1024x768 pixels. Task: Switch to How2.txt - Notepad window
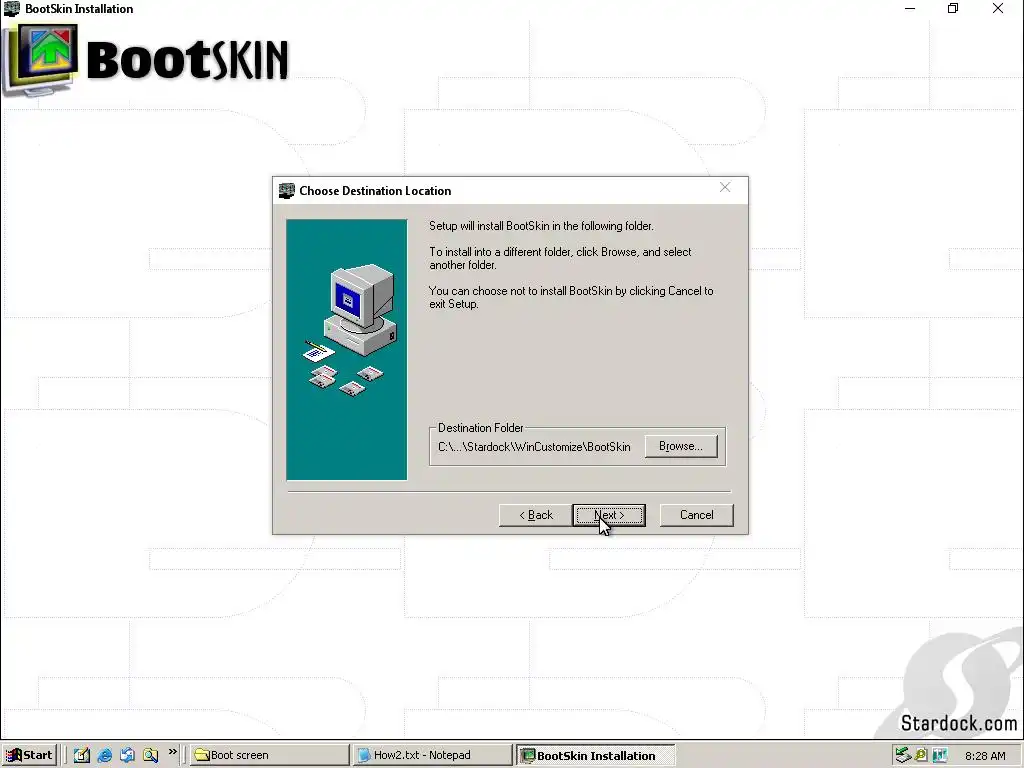click(432, 755)
